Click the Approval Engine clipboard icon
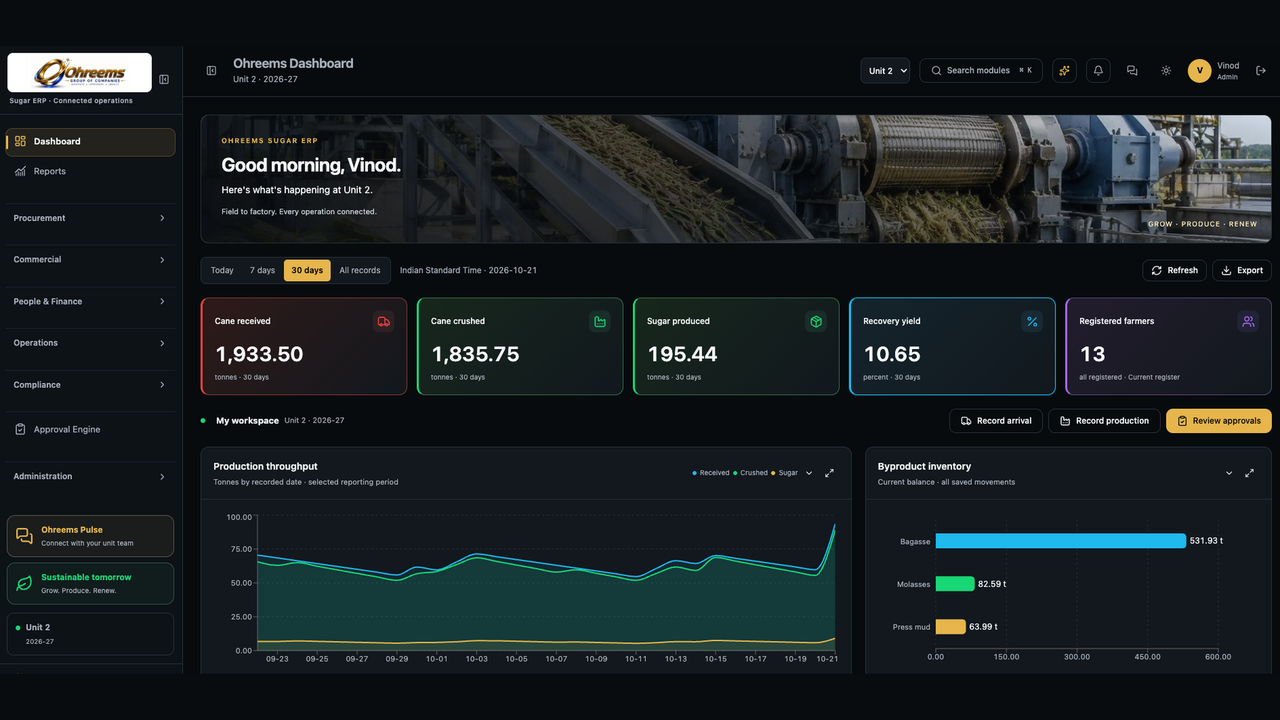The image size is (1280, 720). pyautogui.click(x=20, y=430)
